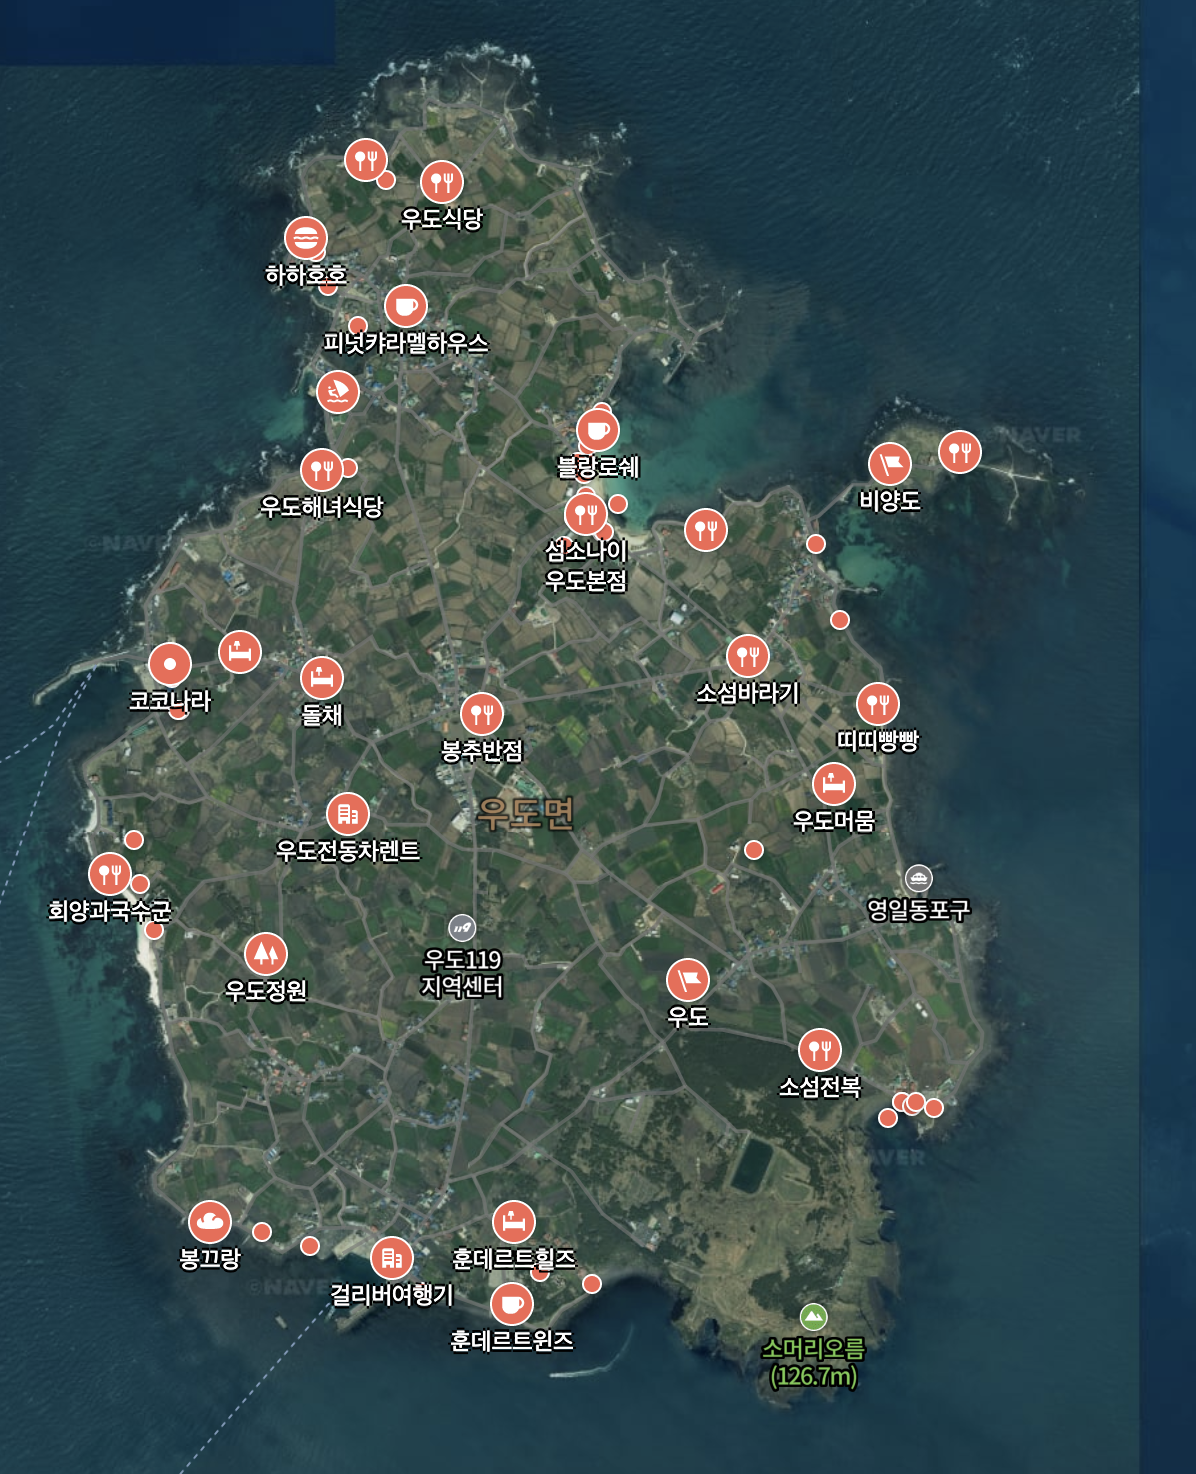This screenshot has height=1474, width=1196.
Task: Open the 소머리오름 green mountain marker
Action: 813,1317
